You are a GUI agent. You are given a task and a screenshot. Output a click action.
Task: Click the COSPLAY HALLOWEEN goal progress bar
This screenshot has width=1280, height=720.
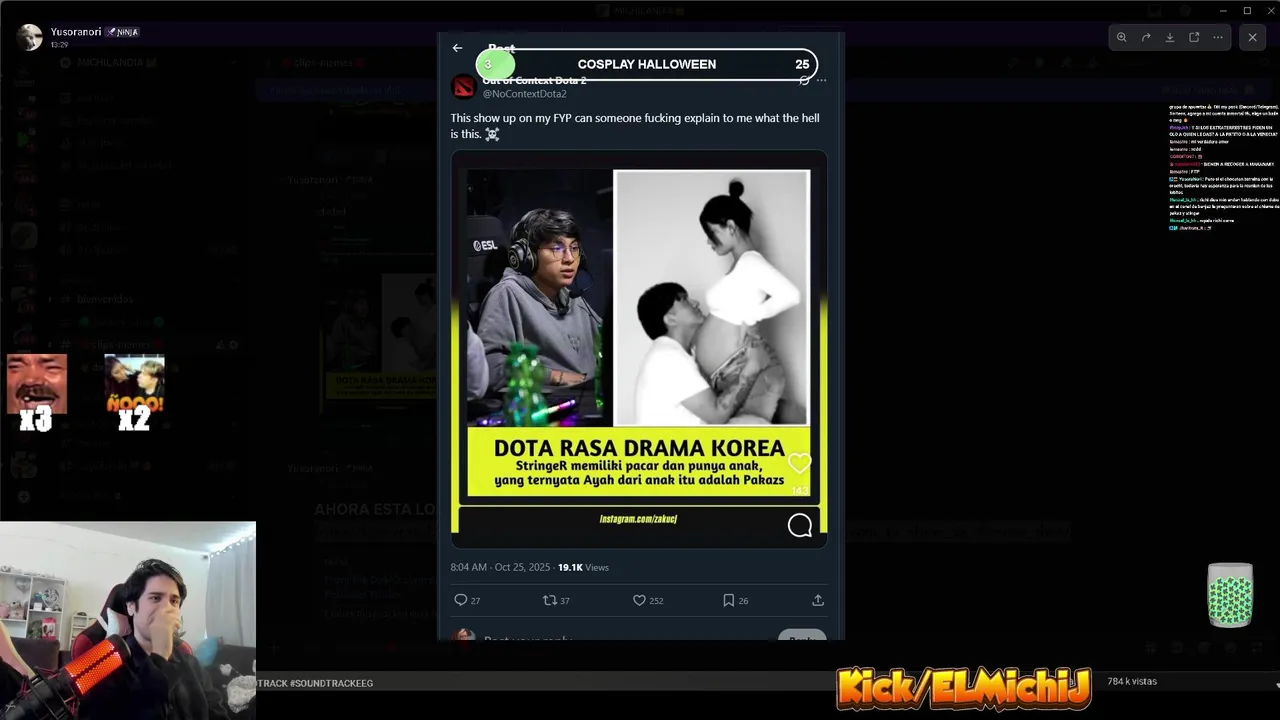647,64
